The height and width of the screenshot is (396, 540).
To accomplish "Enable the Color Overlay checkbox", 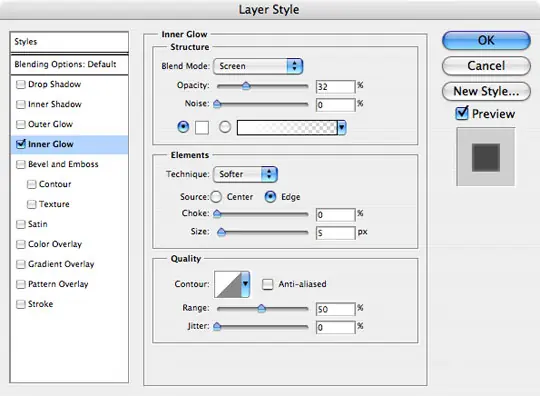I will [x=21, y=244].
